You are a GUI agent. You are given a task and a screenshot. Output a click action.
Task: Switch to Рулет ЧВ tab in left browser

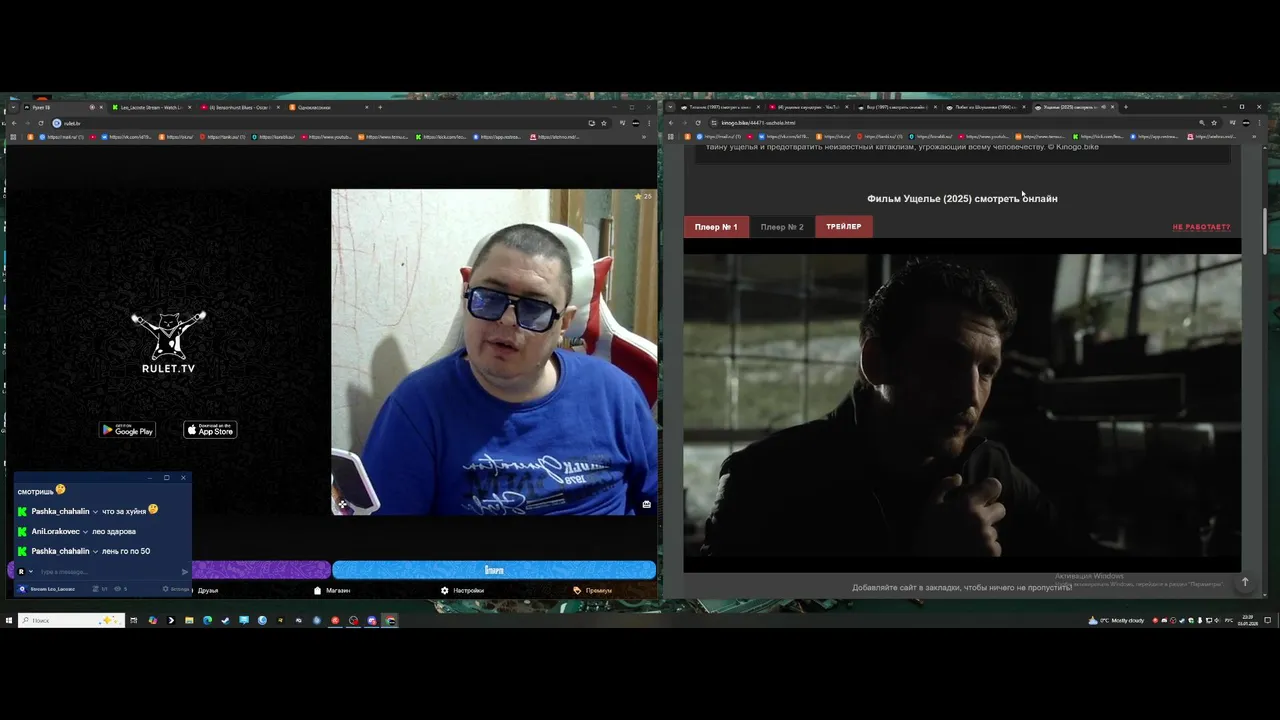click(60, 107)
